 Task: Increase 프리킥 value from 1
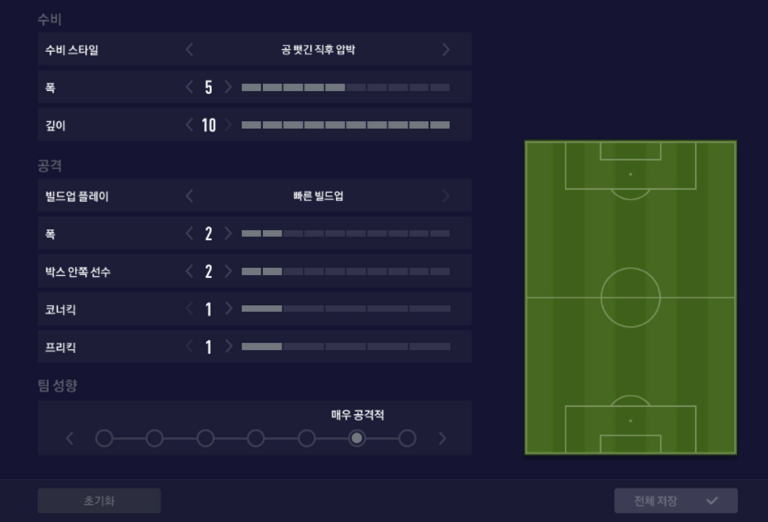228,346
